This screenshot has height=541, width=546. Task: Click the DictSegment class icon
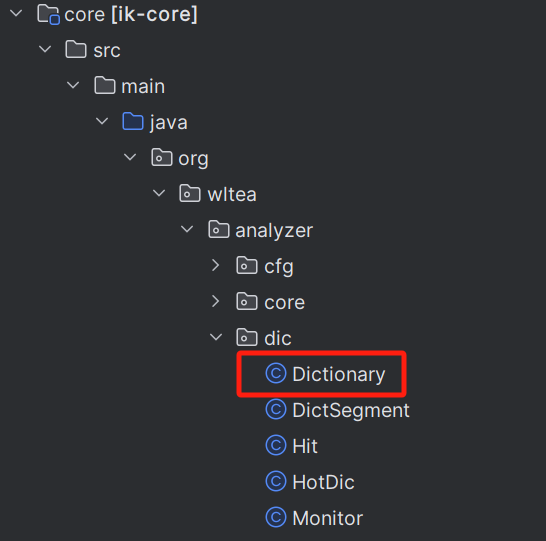point(276,409)
